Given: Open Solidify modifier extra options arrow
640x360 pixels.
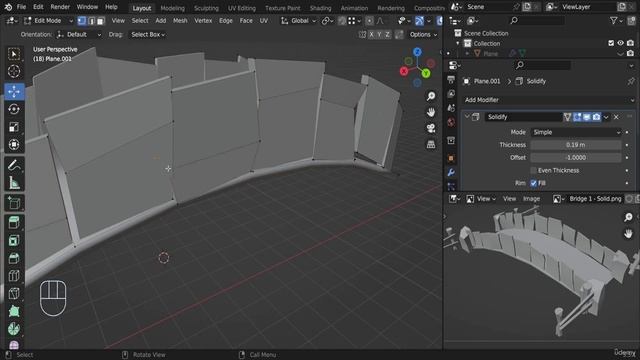Looking at the screenshot, I should click(x=606, y=117).
